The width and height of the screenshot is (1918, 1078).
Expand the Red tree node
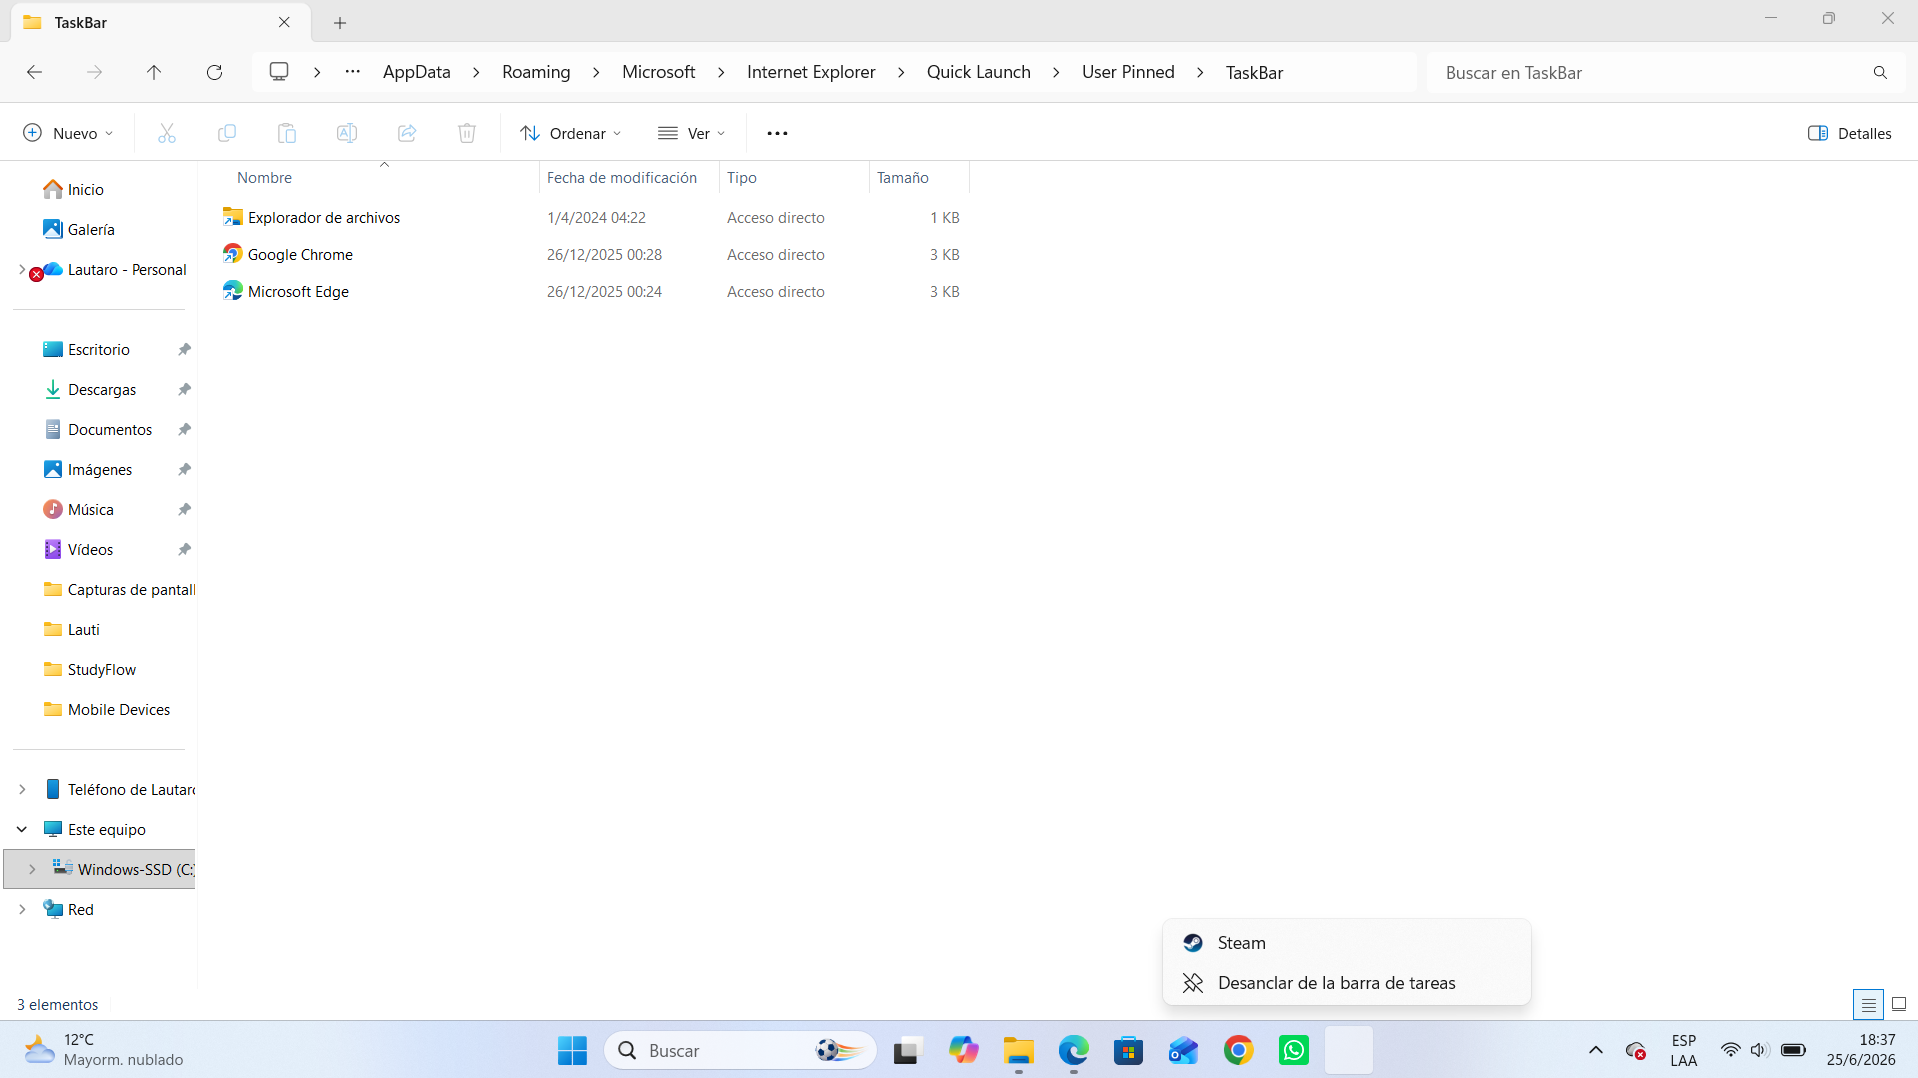pos(22,909)
